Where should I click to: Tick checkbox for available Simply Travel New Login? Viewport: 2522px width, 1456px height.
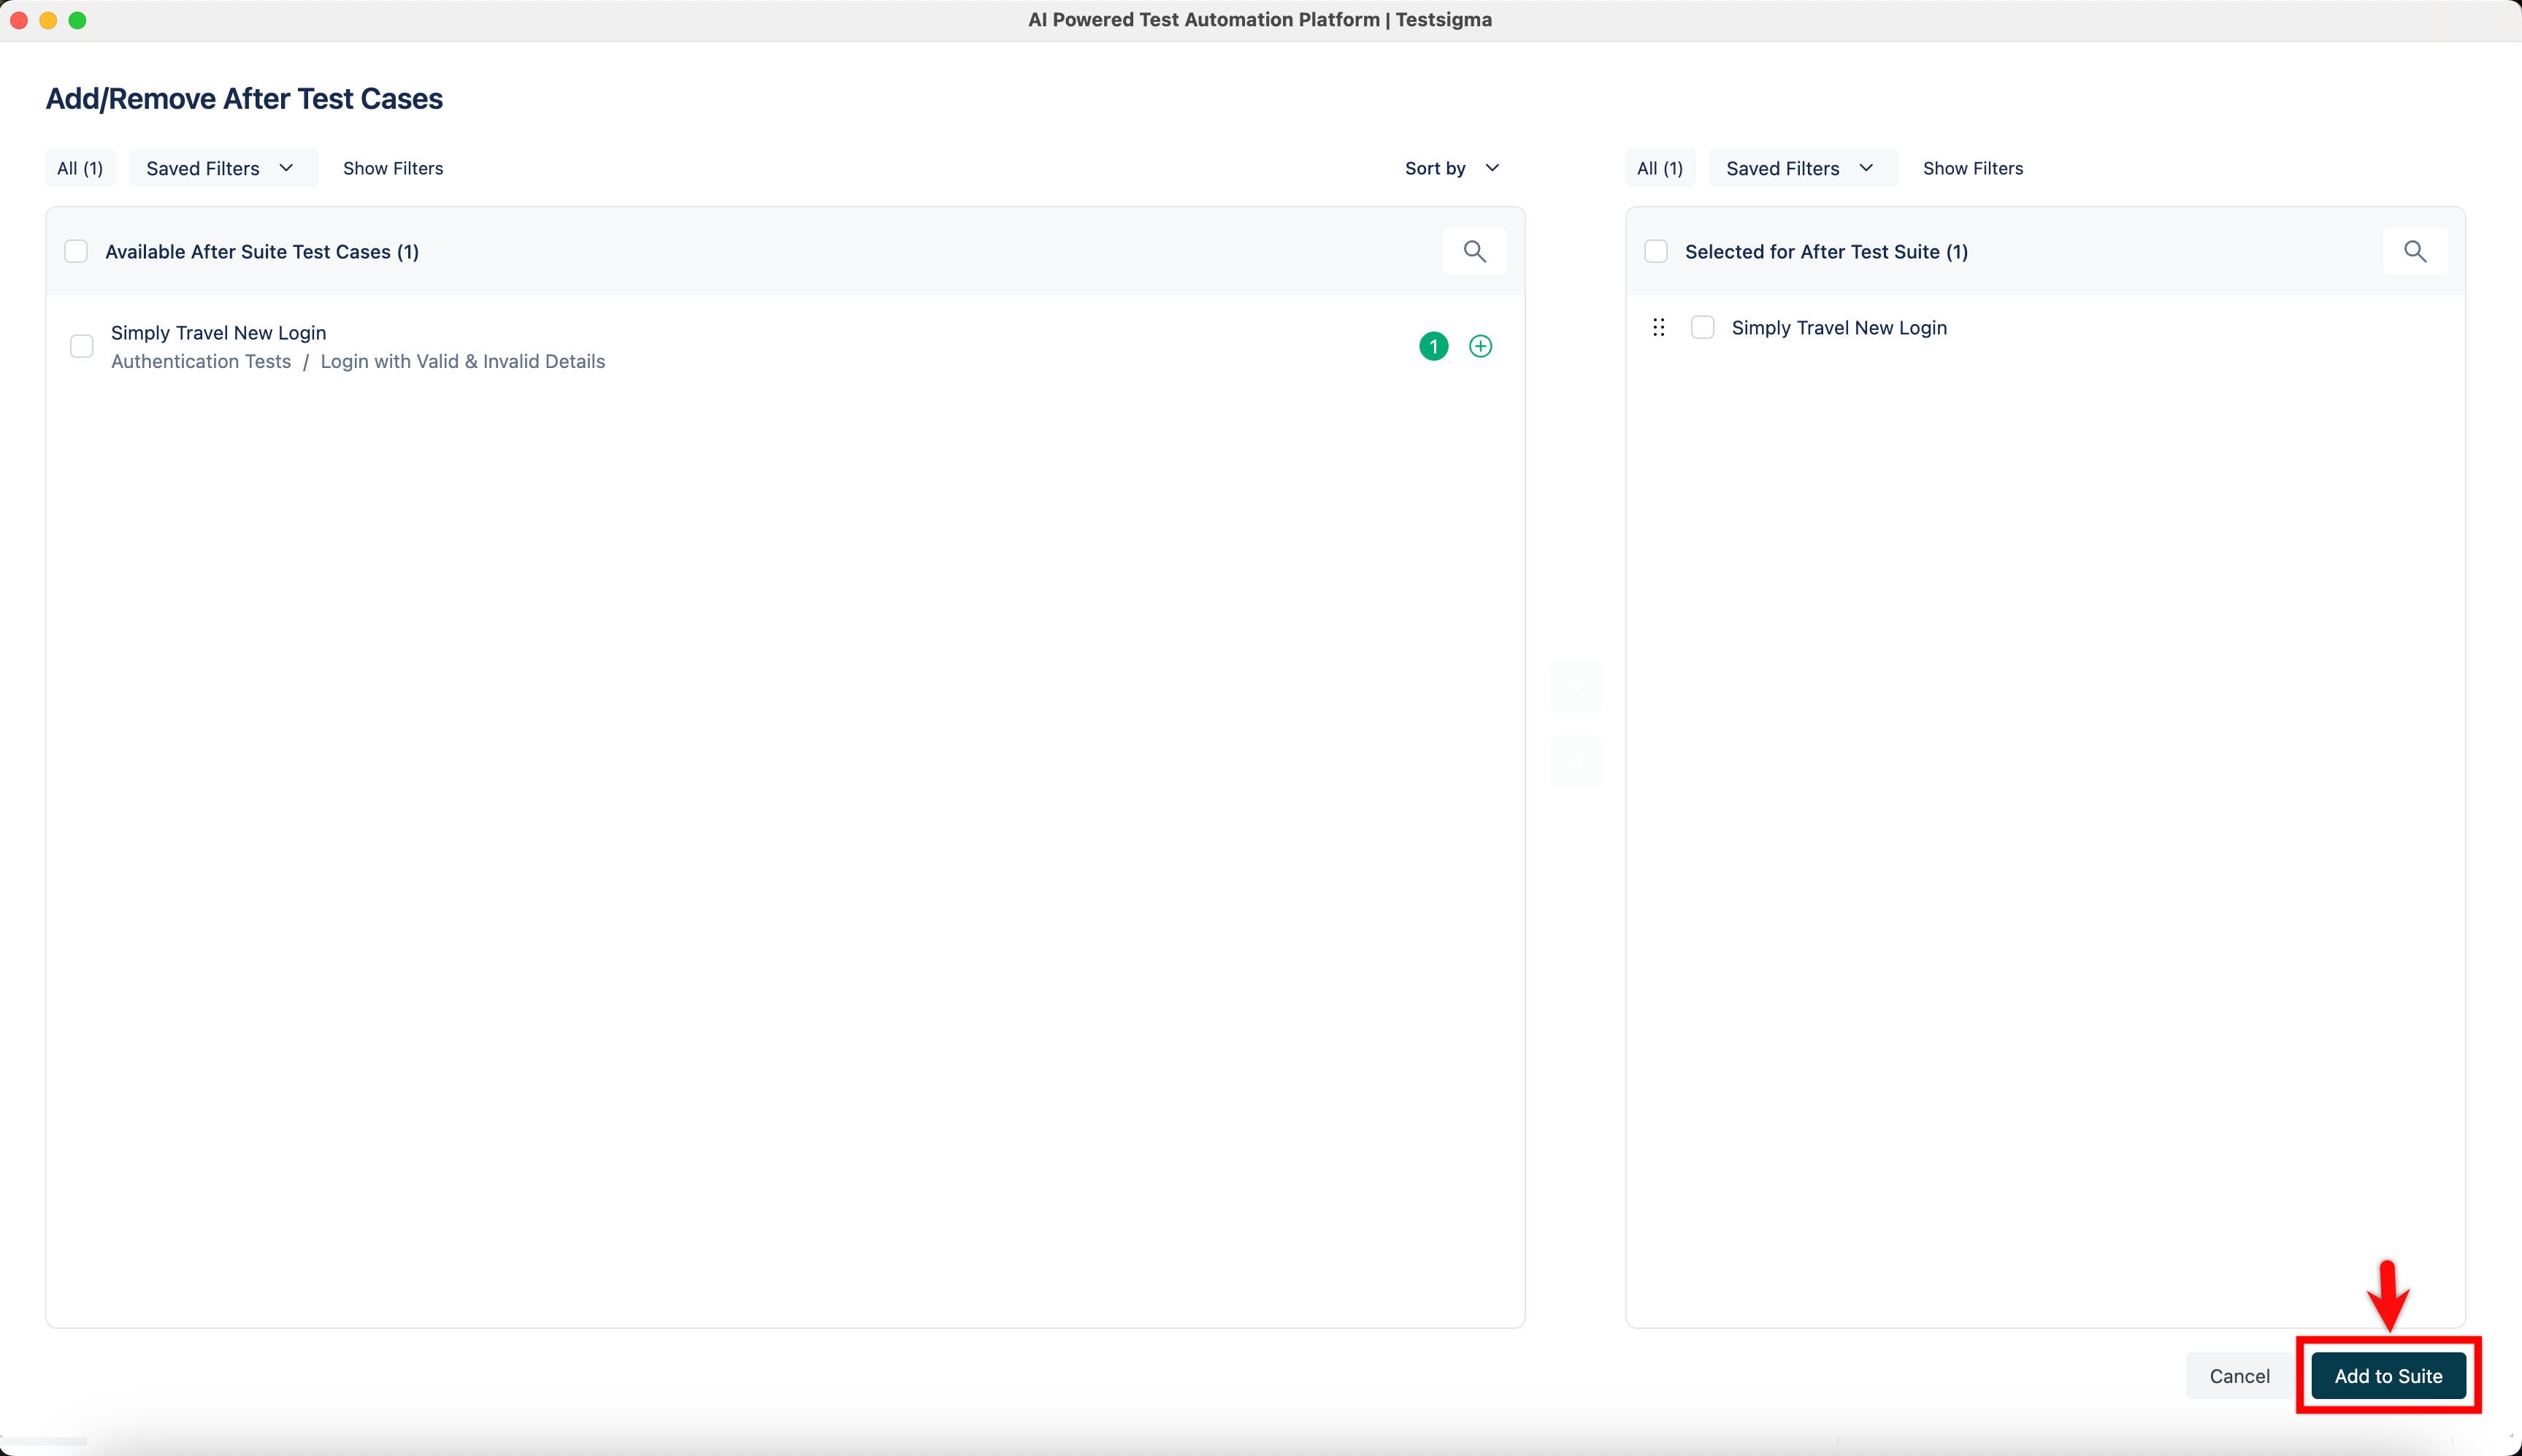pos(82,346)
